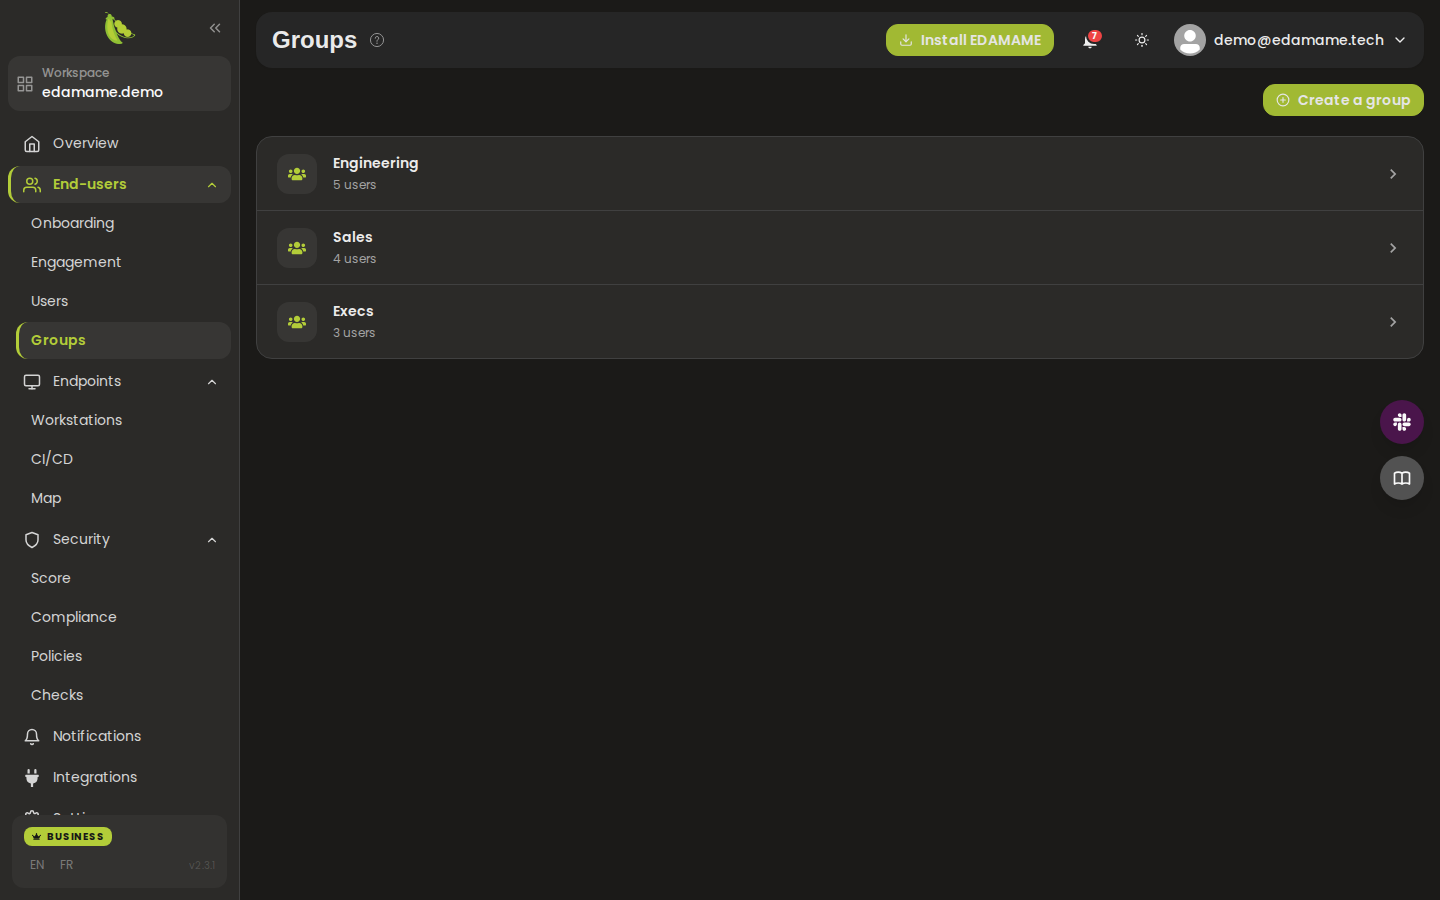Open the Execs group row
Image resolution: width=1440 pixels, height=900 pixels.
840,322
